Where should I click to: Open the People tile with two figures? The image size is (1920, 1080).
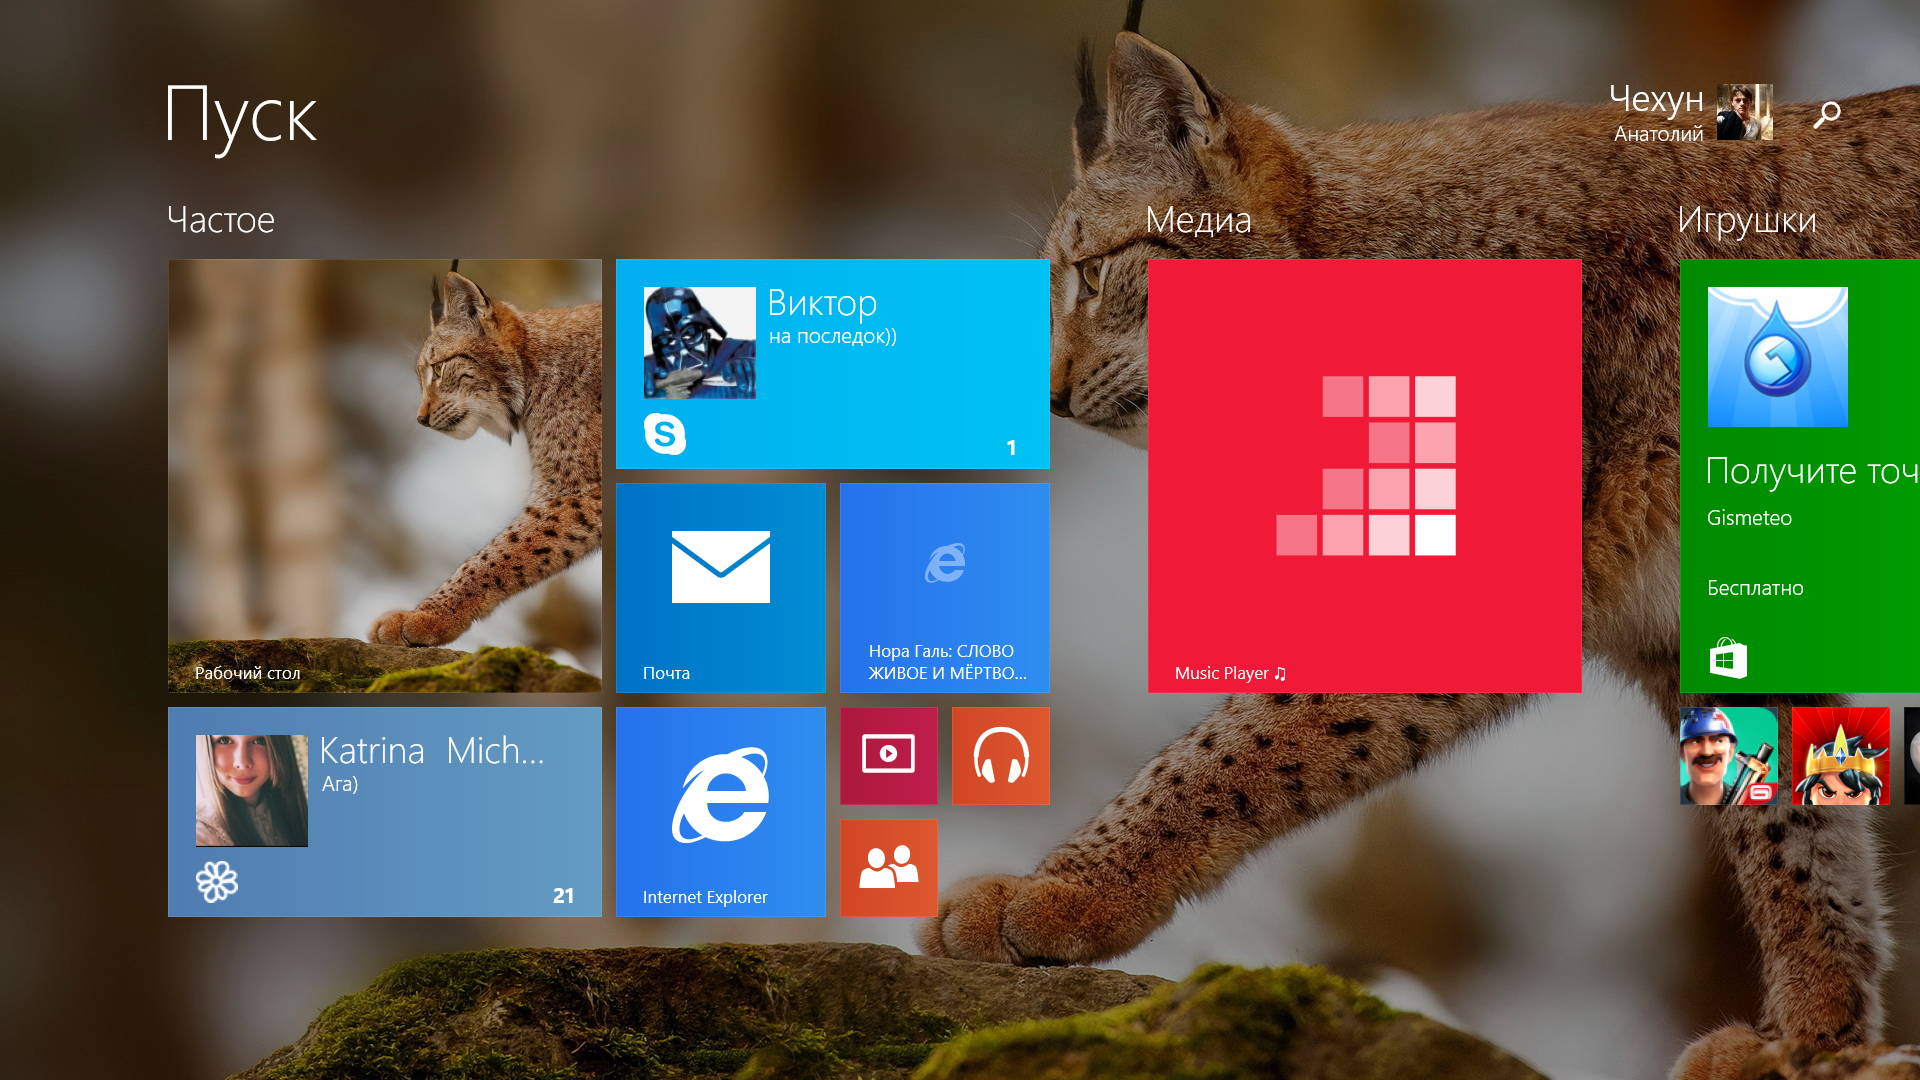888,868
